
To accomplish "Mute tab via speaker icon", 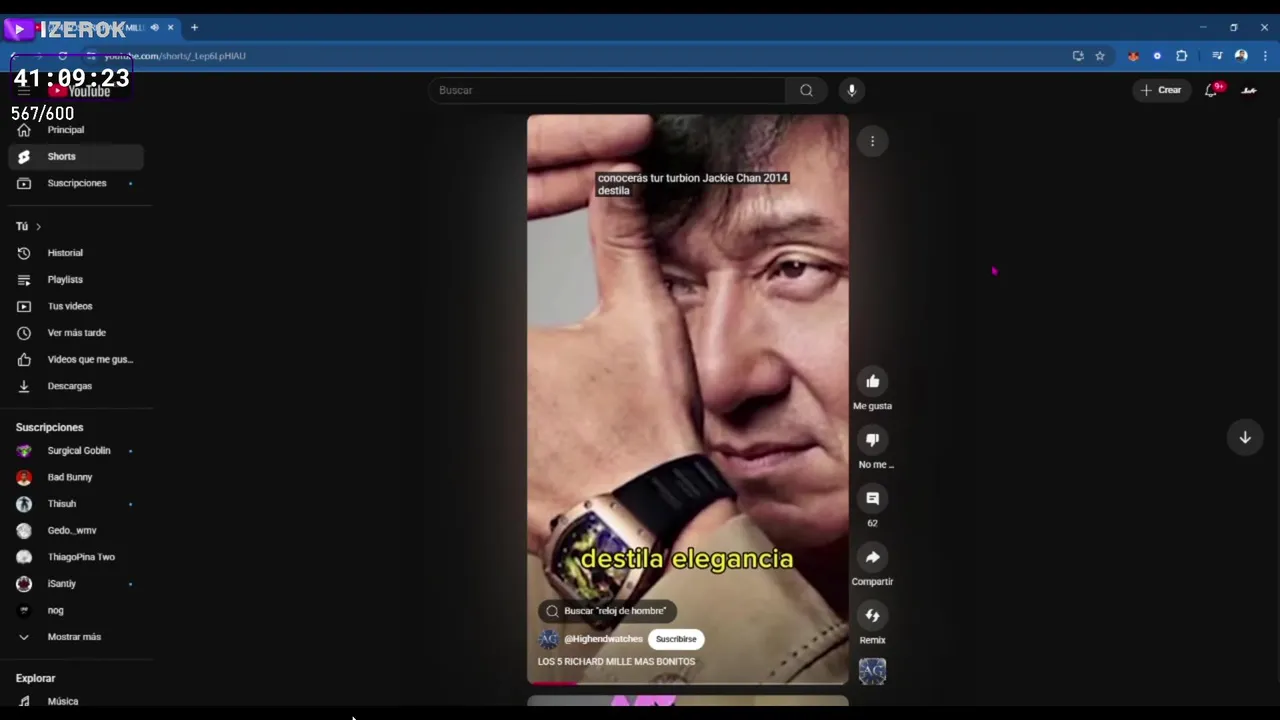I will (154, 27).
